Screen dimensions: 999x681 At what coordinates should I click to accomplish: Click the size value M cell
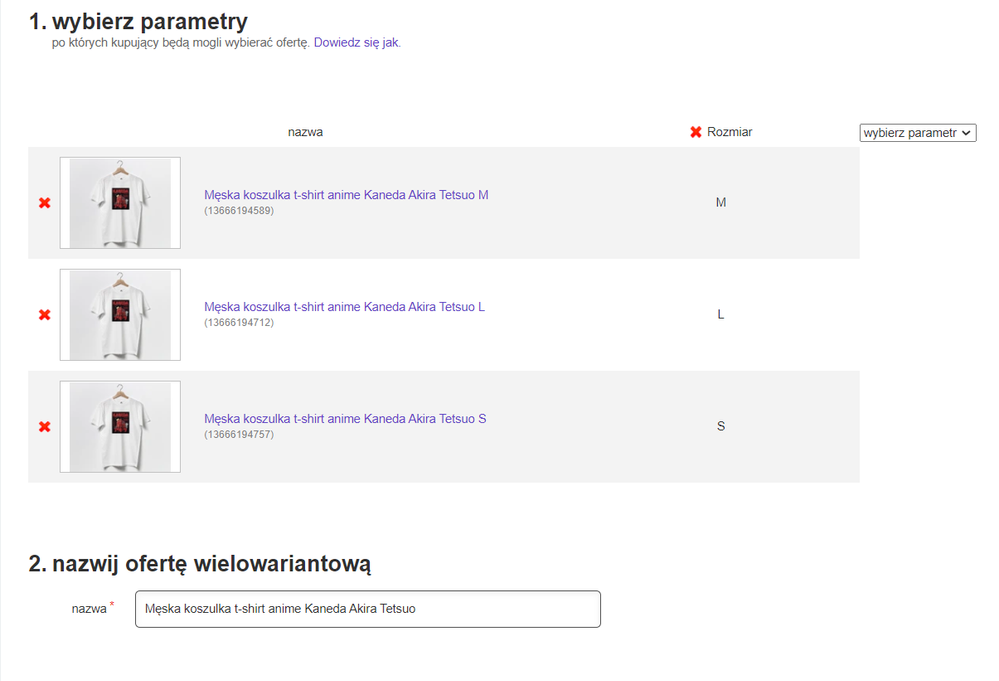coord(721,203)
